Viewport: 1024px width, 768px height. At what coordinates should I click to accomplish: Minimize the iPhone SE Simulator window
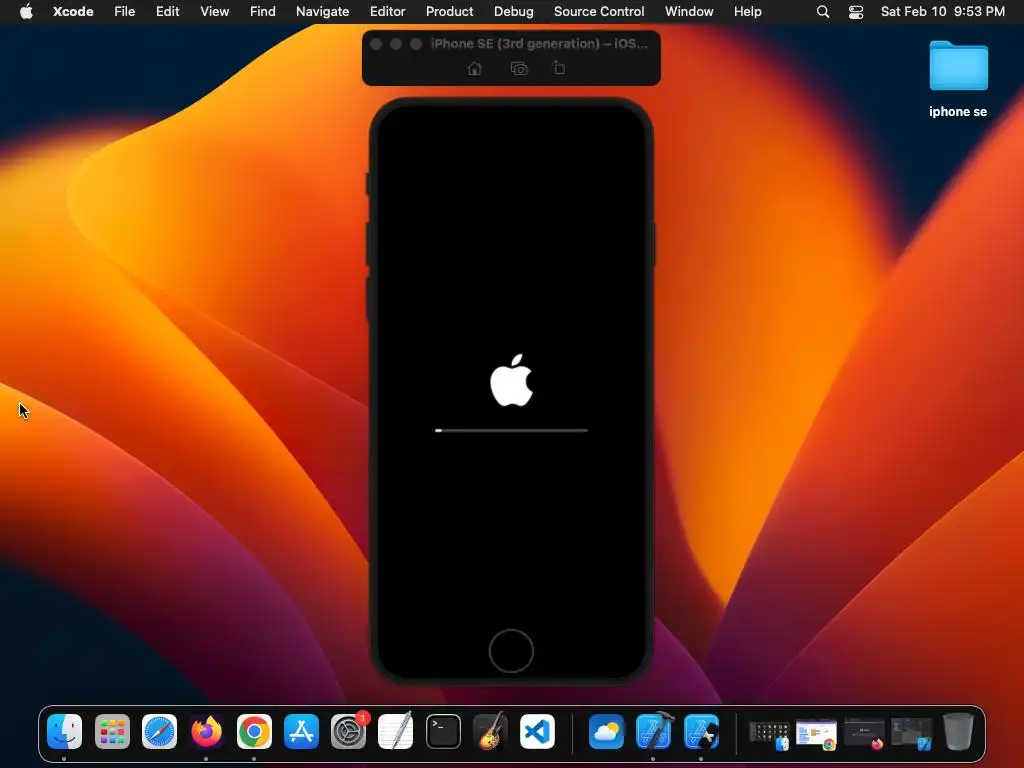(396, 44)
